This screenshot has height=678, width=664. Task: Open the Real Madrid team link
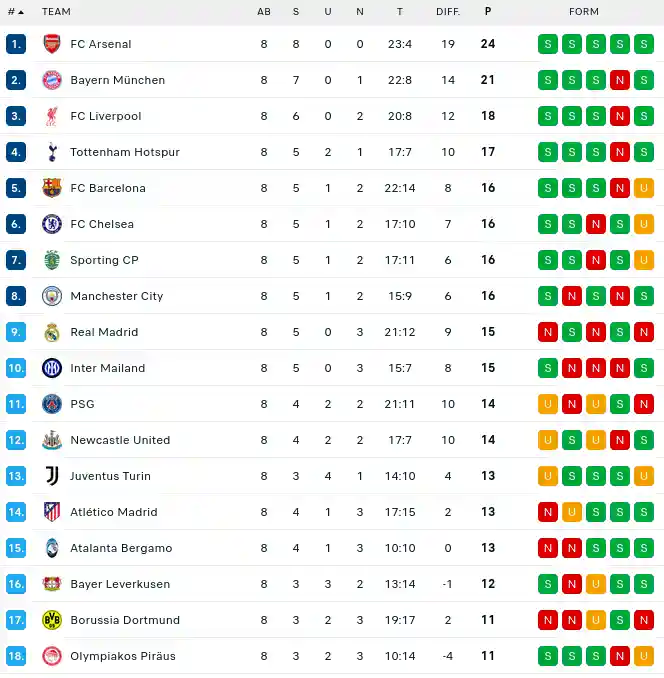pos(104,332)
